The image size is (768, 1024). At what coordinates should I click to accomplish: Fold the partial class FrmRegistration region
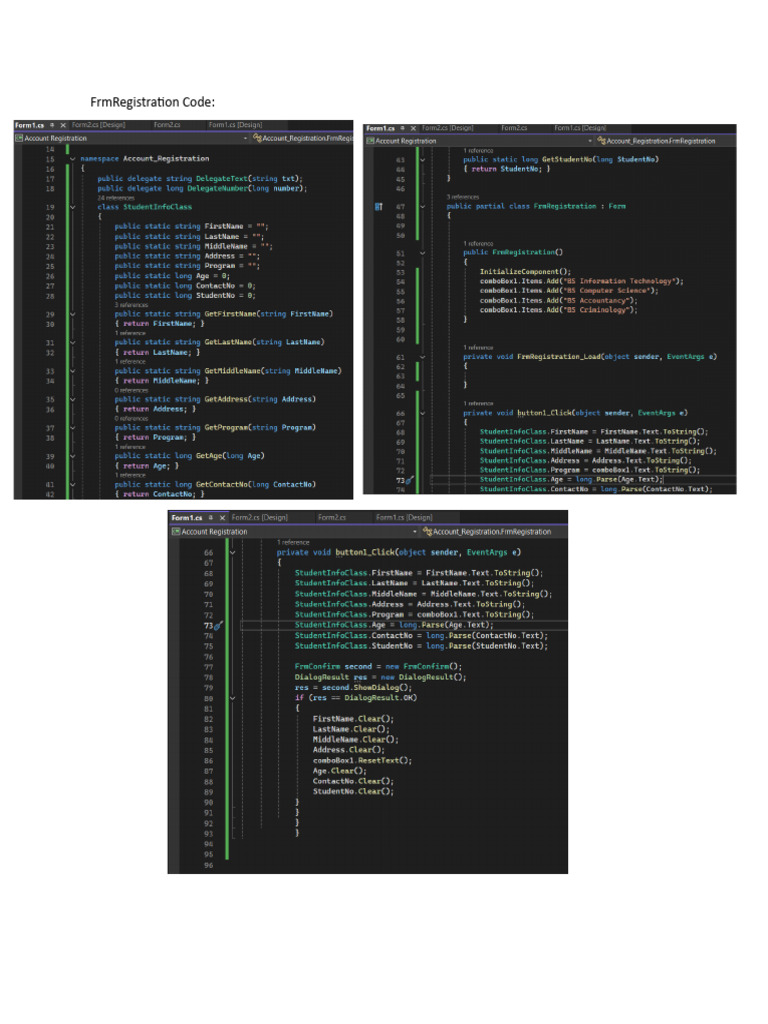(422, 207)
